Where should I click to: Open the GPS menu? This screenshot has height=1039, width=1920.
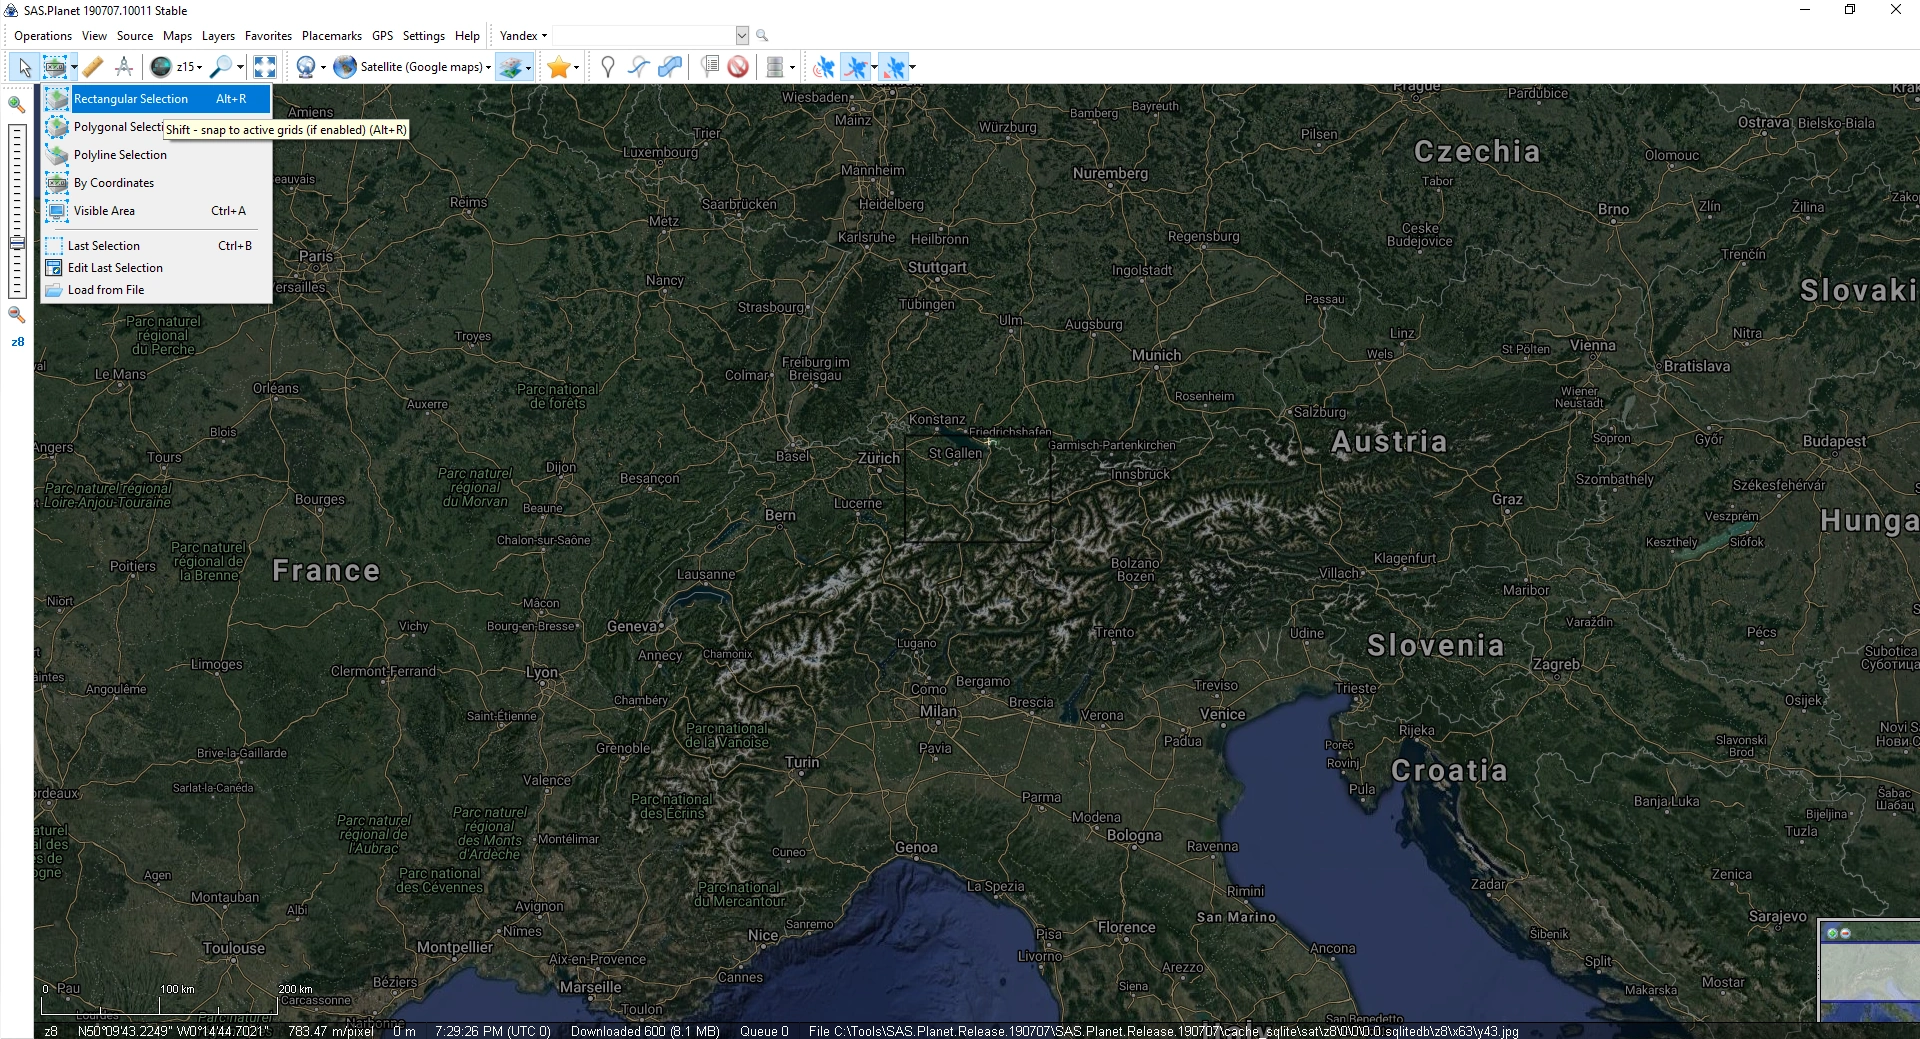pyautogui.click(x=382, y=36)
